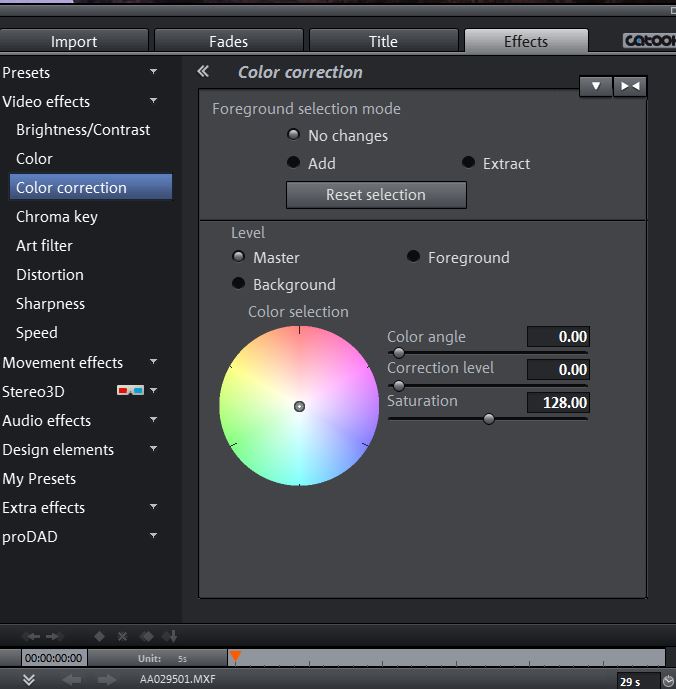Select the Extract radio option
The height and width of the screenshot is (689, 676).
click(468, 163)
